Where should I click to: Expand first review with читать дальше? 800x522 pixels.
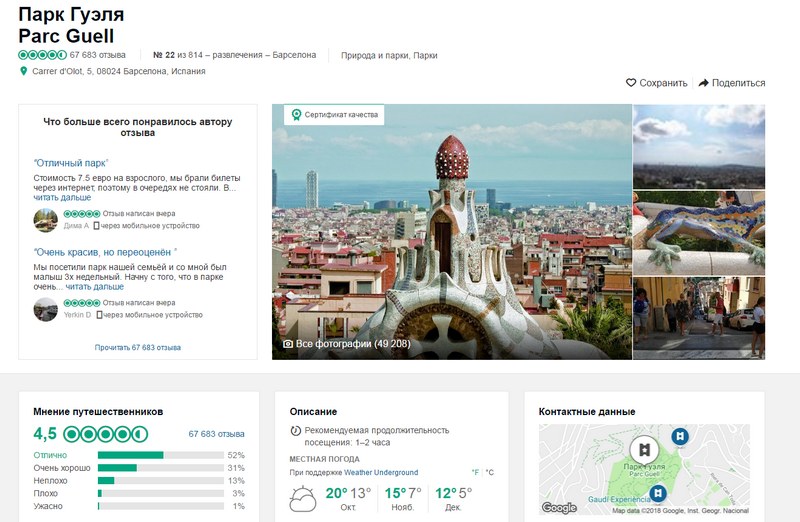pyautogui.click(x=62, y=198)
